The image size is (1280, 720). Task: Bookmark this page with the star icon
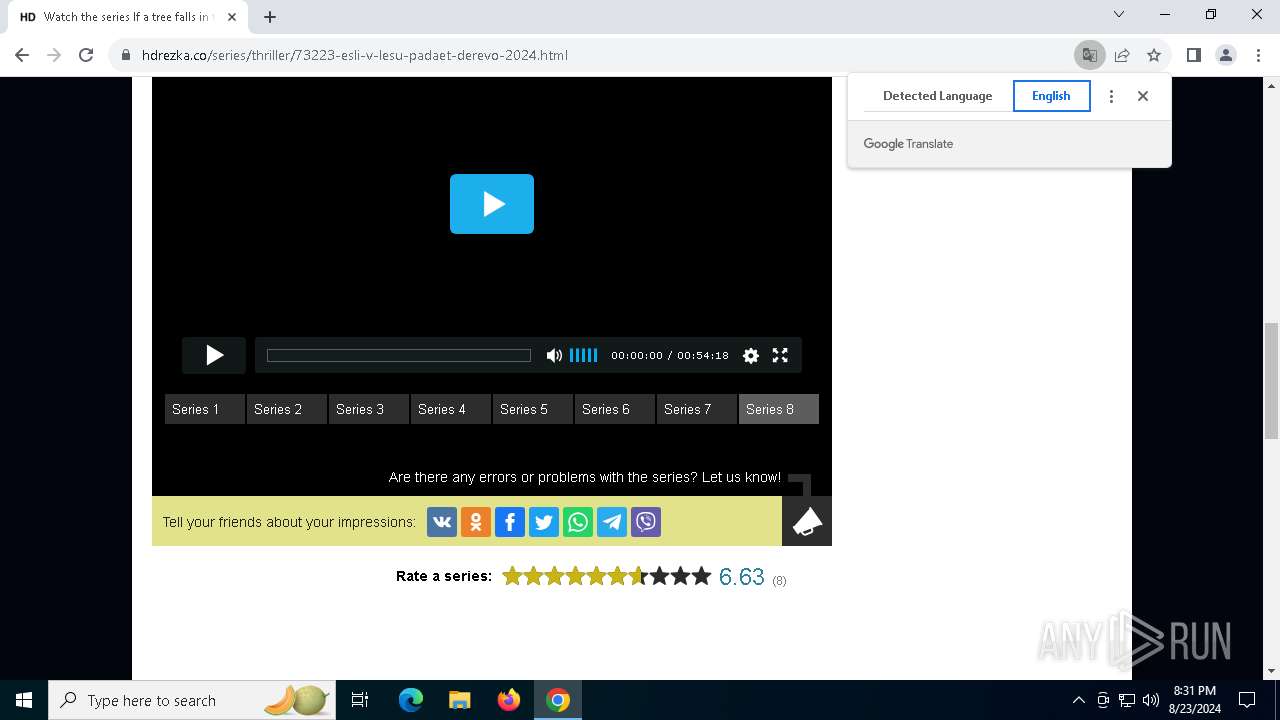(x=1154, y=55)
